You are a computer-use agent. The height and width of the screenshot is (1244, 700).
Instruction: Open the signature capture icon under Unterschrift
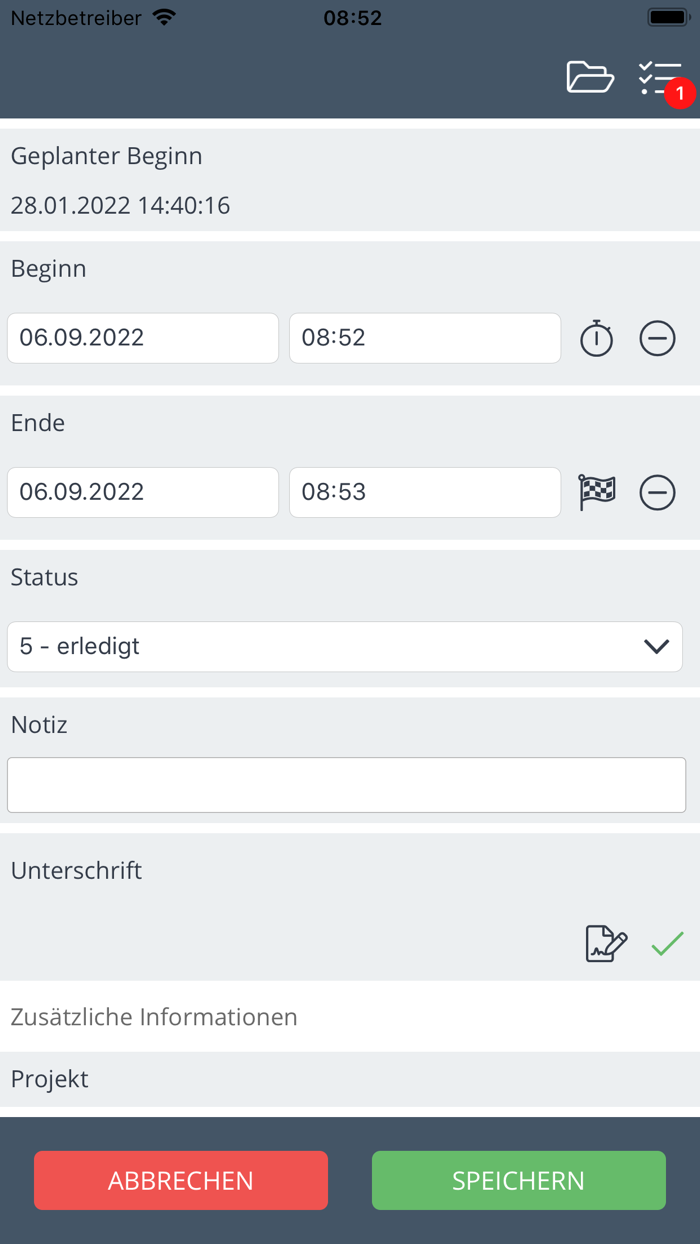point(605,943)
